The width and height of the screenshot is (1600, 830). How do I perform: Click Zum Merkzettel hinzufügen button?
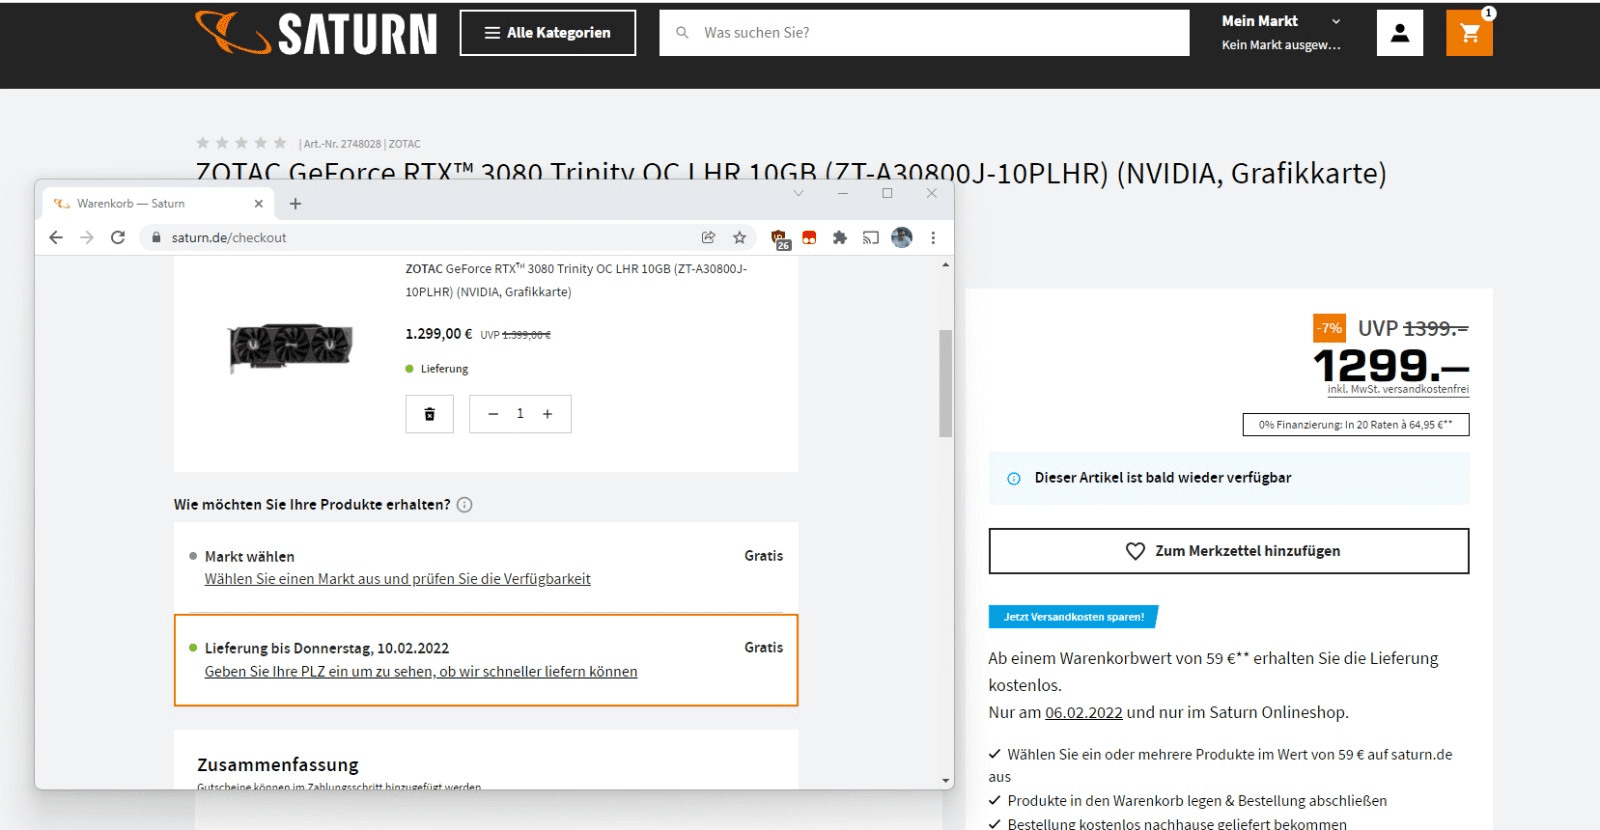1229,551
